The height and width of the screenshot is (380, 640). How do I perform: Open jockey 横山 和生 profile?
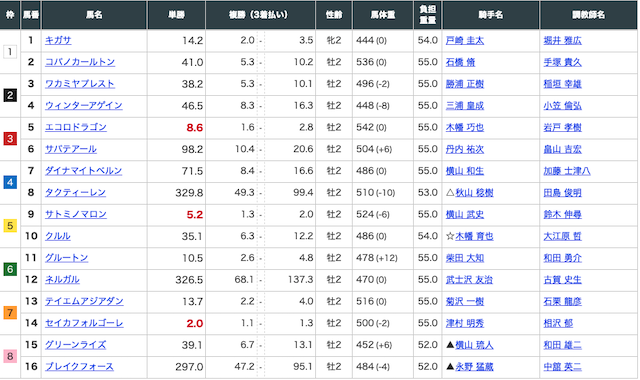tap(464, 171)
